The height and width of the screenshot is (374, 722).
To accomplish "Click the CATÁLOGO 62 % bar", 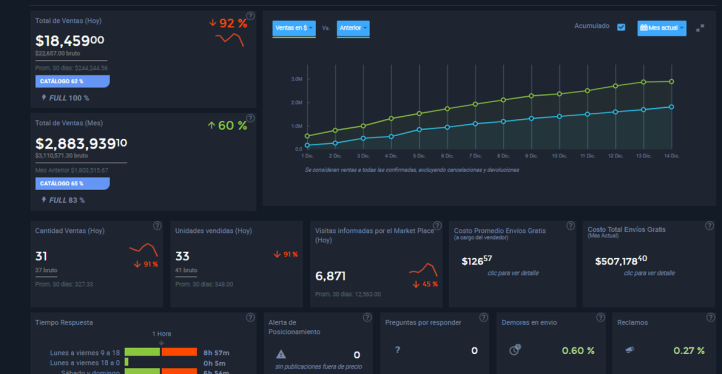I will coord(72,82).
